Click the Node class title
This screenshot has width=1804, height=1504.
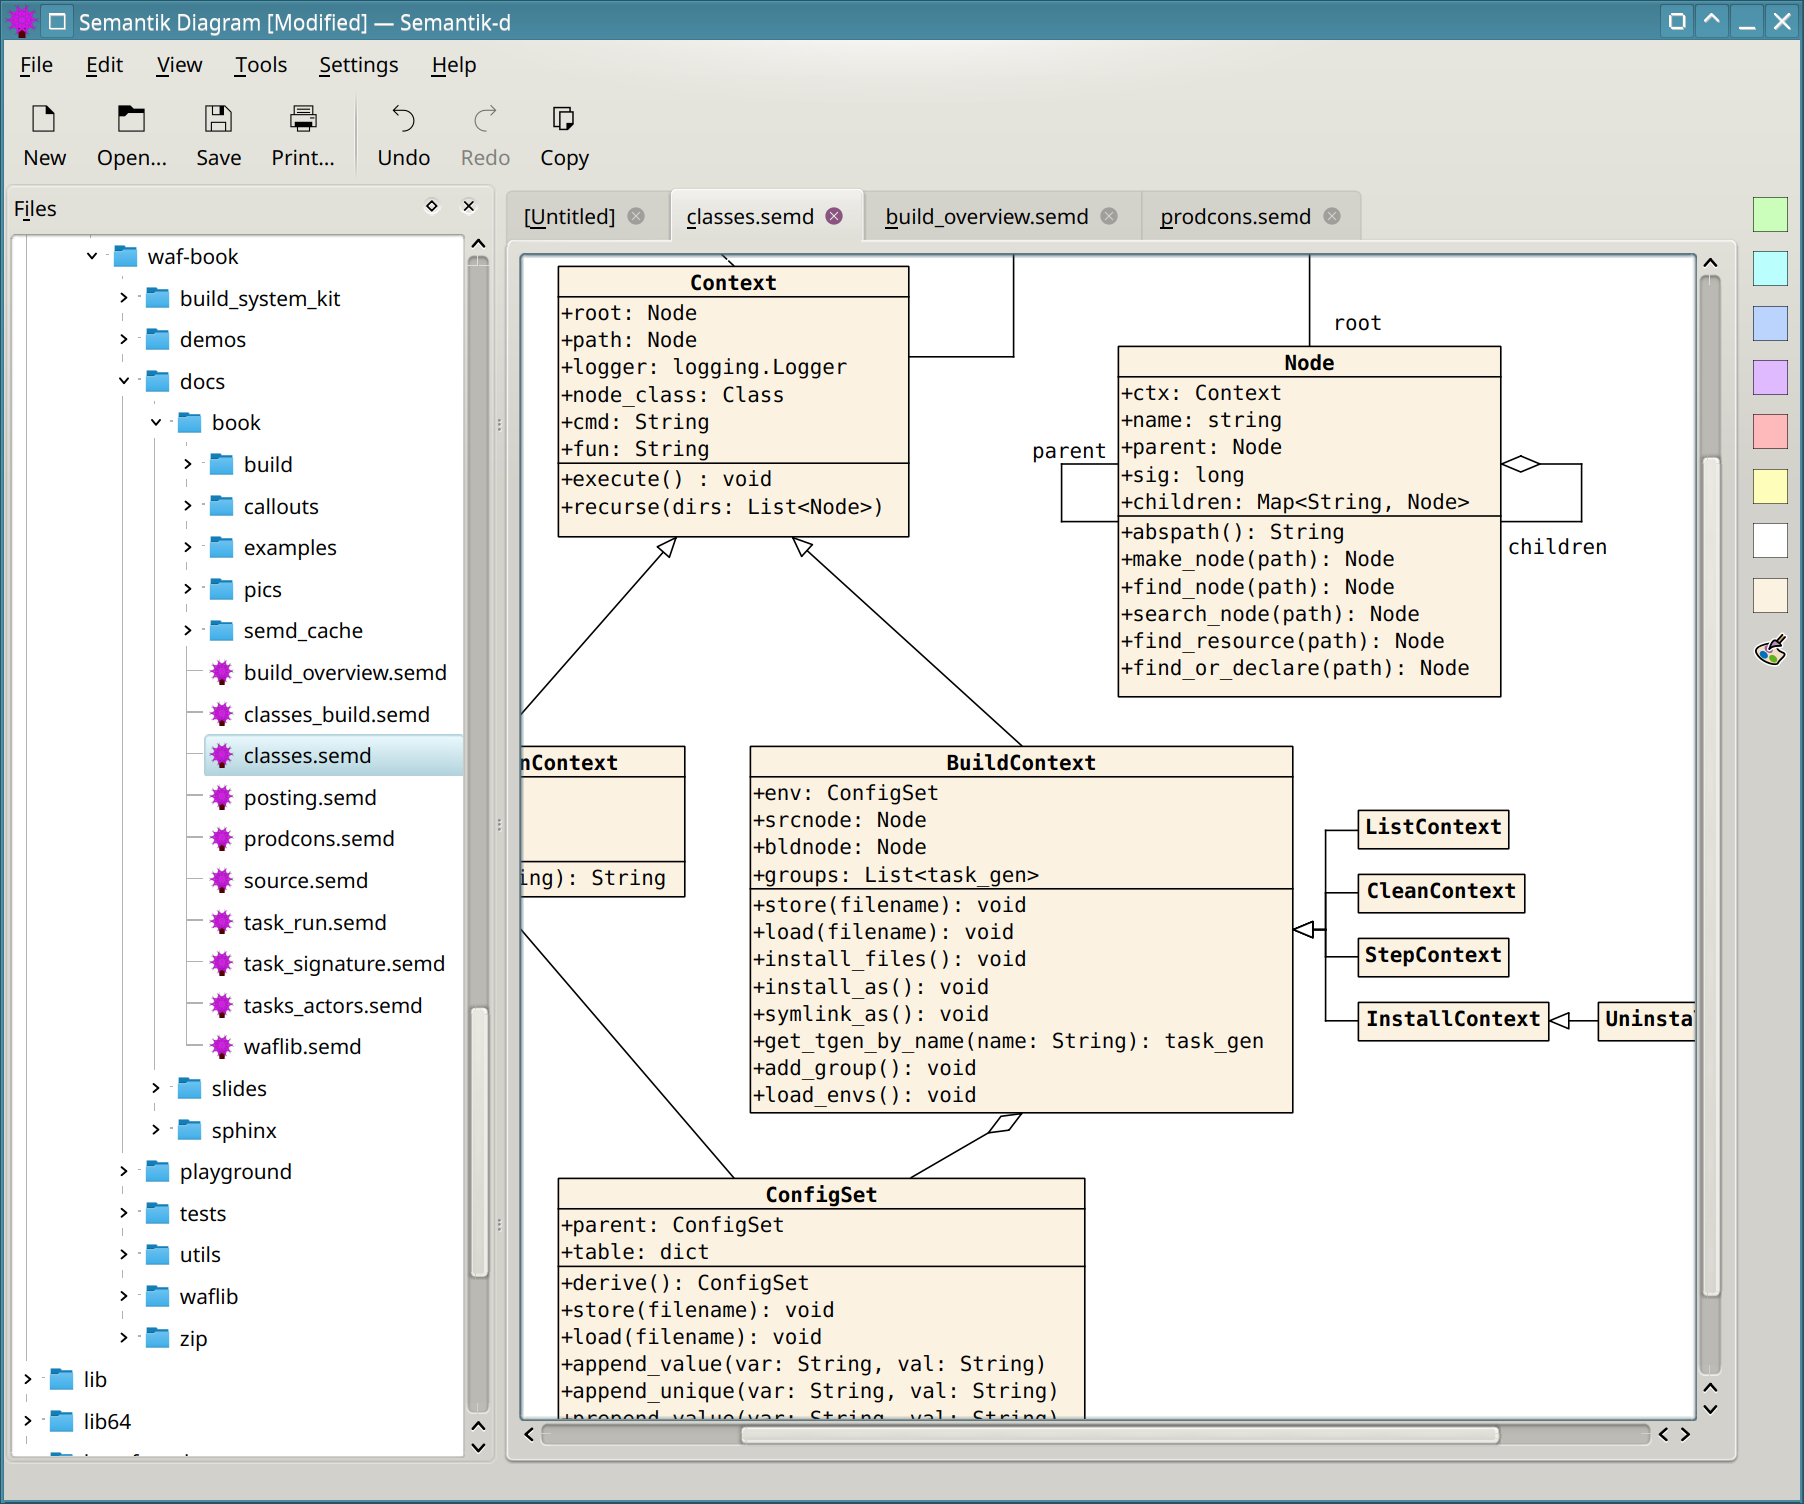pos(1309,362)
